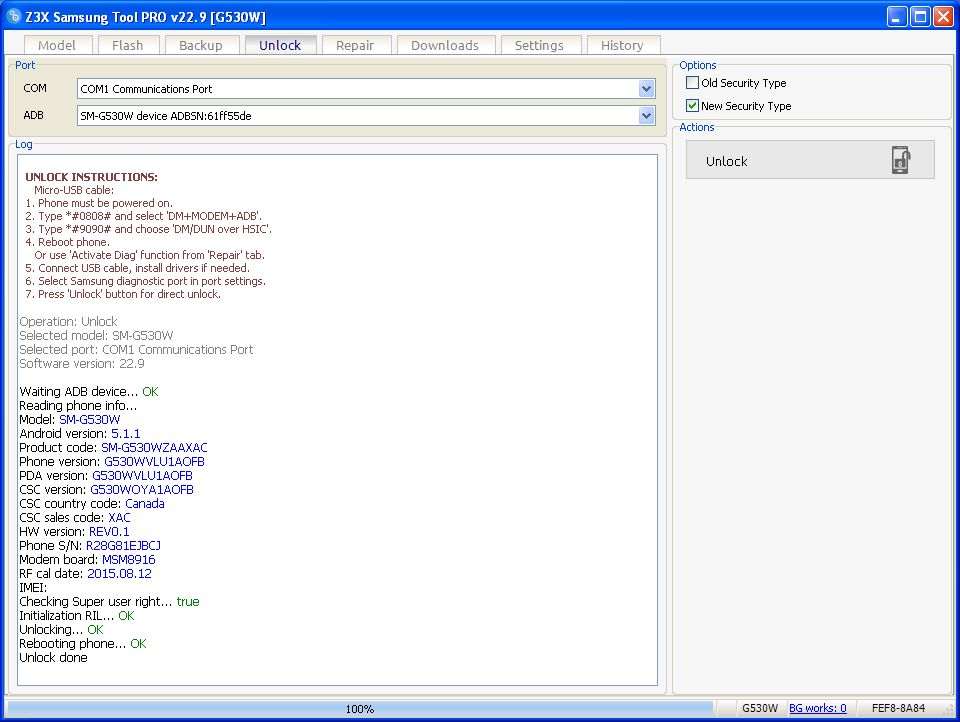
Task: Click the phone unlock icon in Actions
Action: point(900,160)
